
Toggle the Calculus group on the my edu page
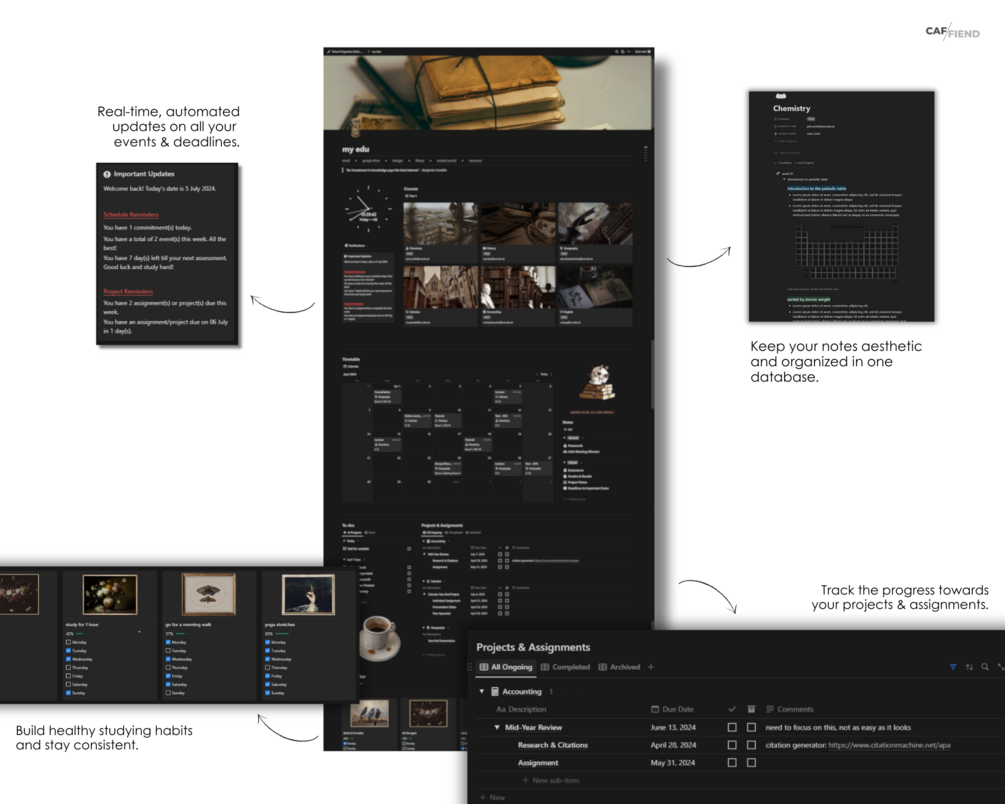coord(424,581)
